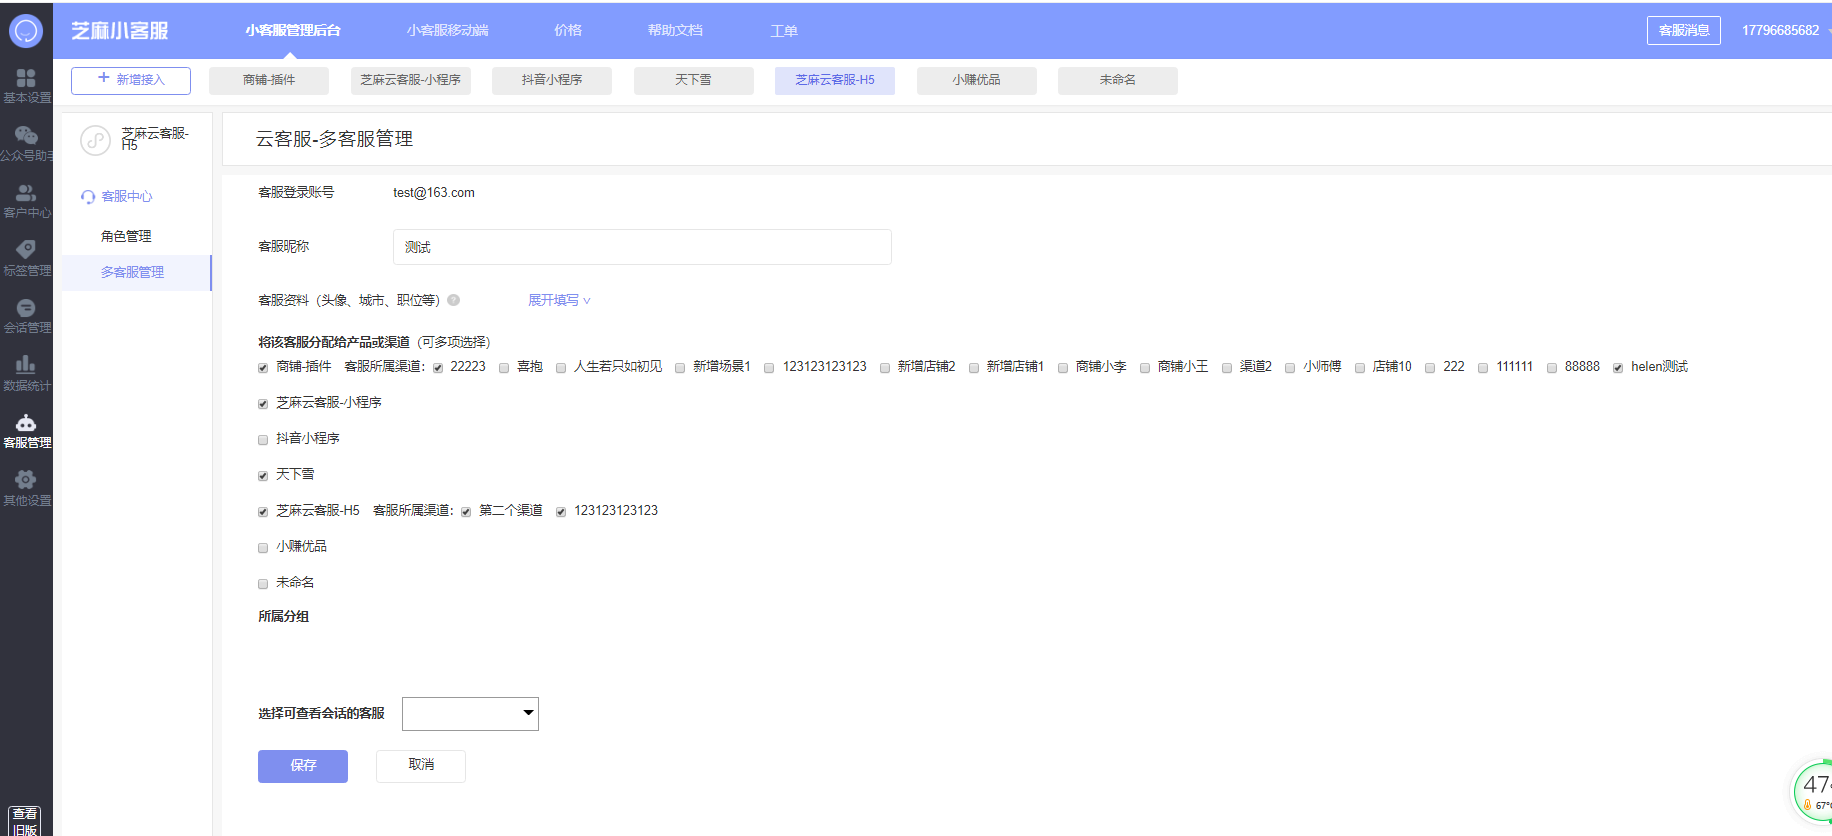The height and width of the screenshot is (836, 1832).
Task: Toggle the 店铺10 channel checkbox
Action: pos(1360,368)
